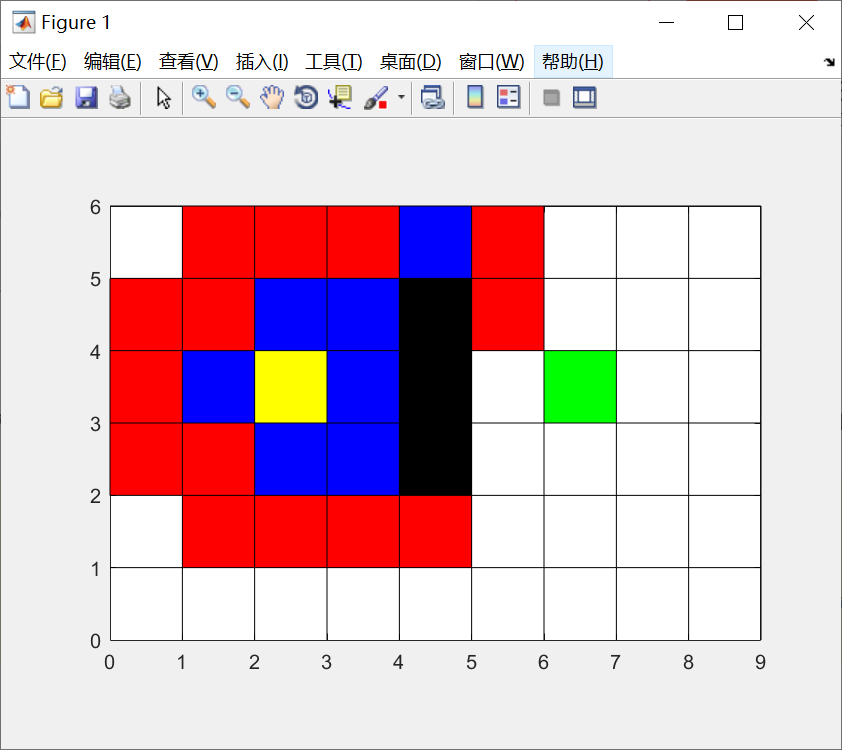
Task: Click the Show Plot Tools icon
Action: pos(584,98)
